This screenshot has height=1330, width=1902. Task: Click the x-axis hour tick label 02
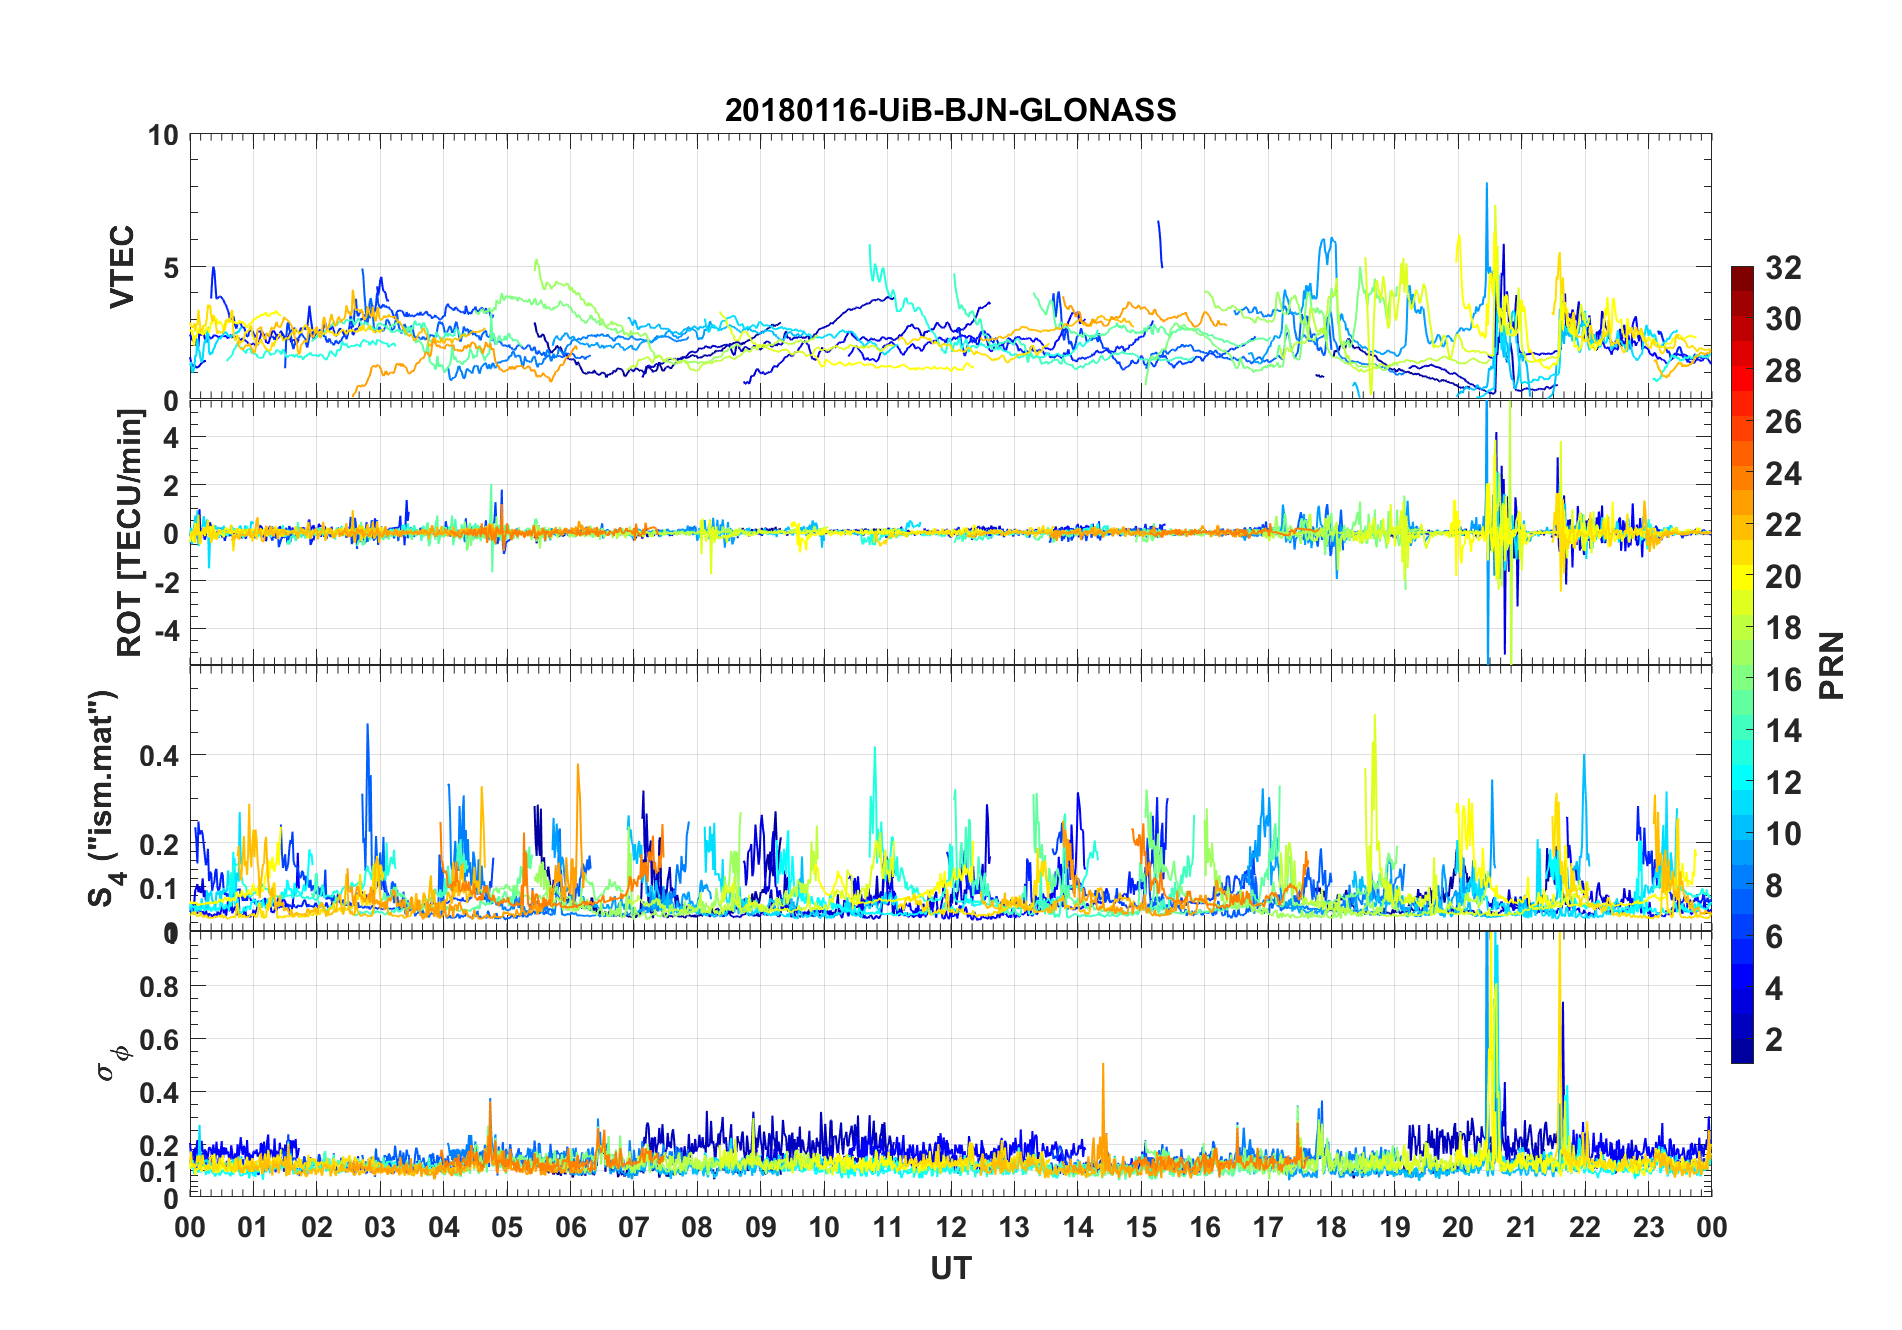[x=317, y=1227]
